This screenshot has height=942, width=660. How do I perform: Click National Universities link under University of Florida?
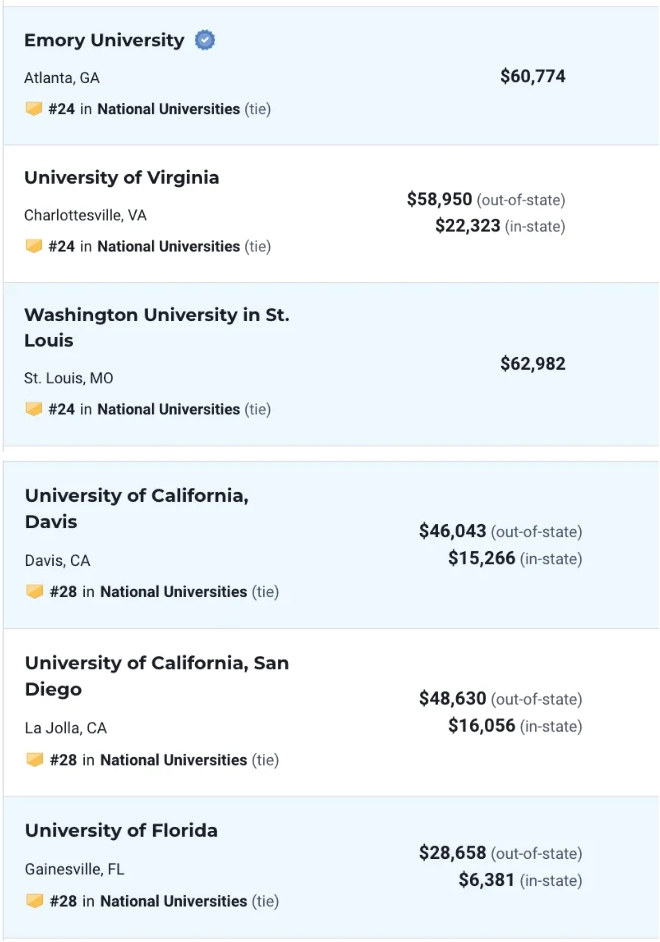173,901
